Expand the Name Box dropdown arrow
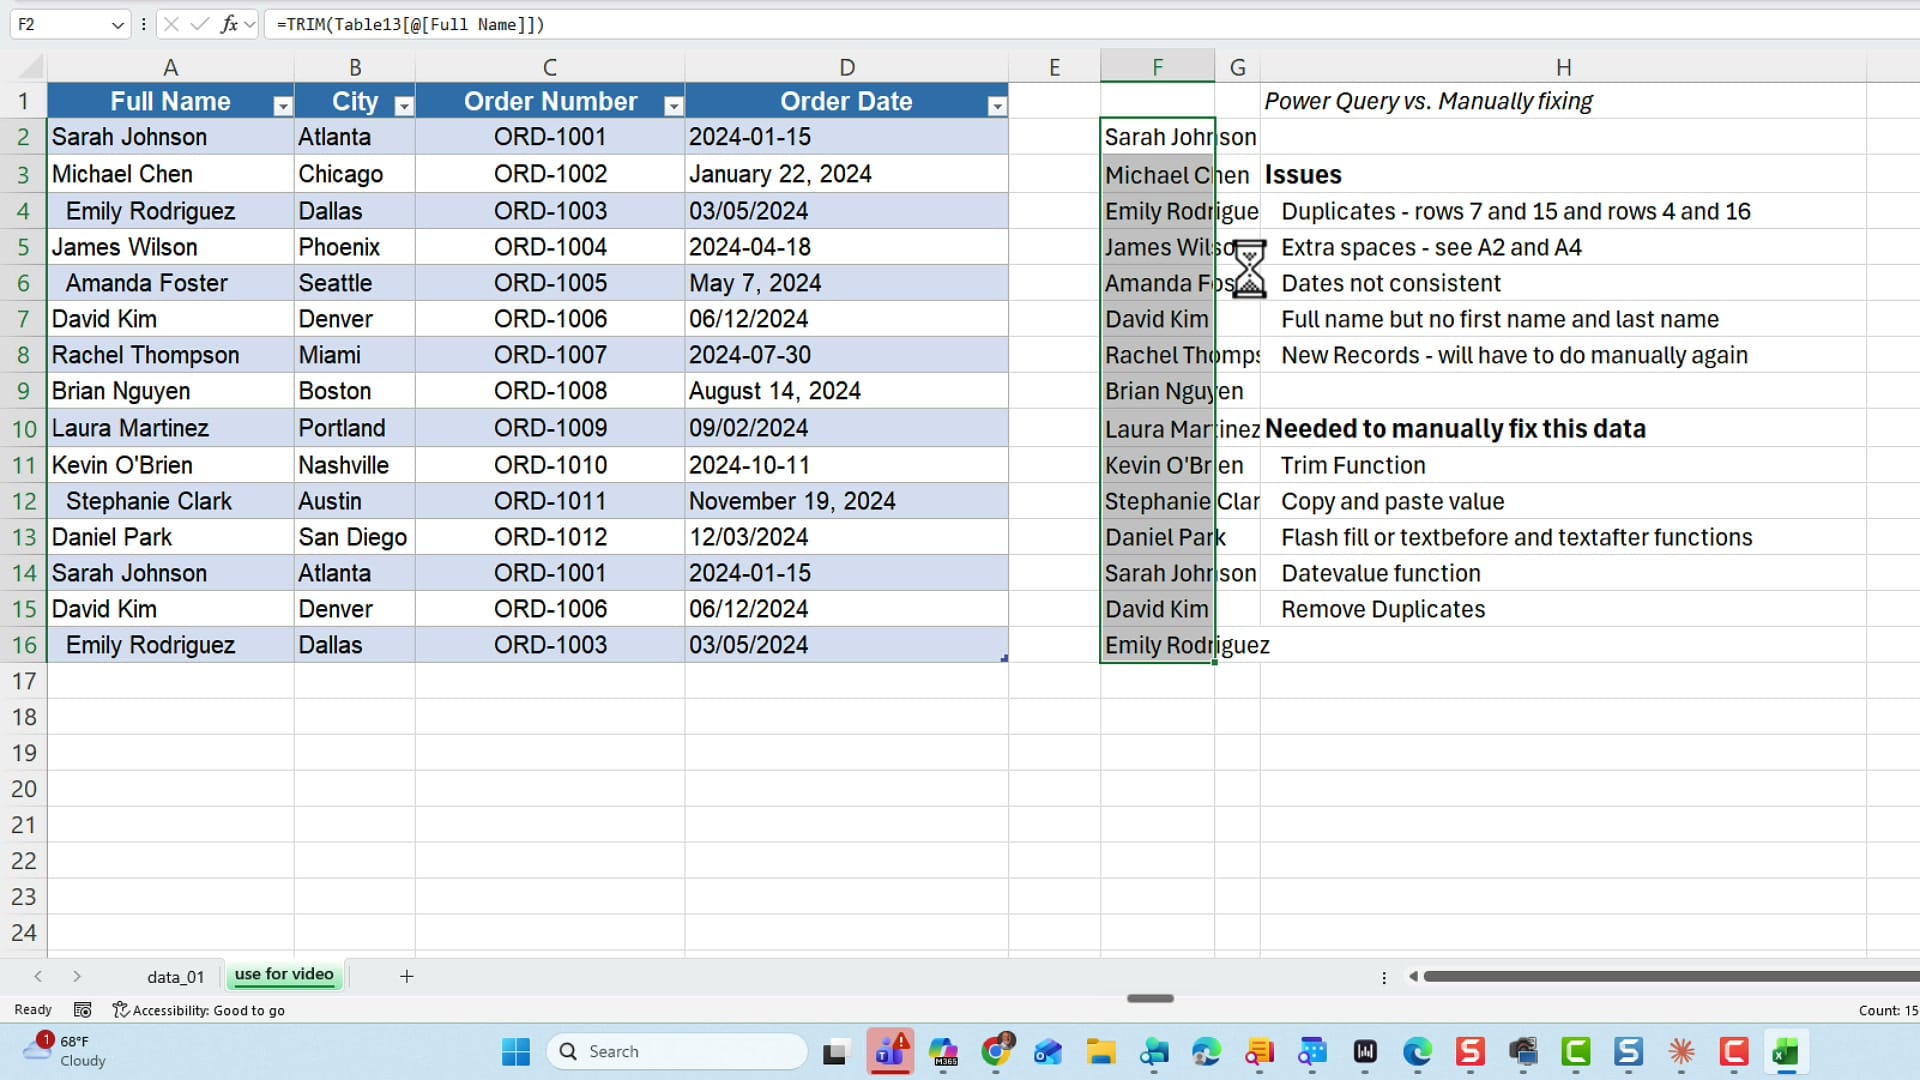Image resolution: width=1920 pixels, height=1080 pixels. (x=117, y=25)
